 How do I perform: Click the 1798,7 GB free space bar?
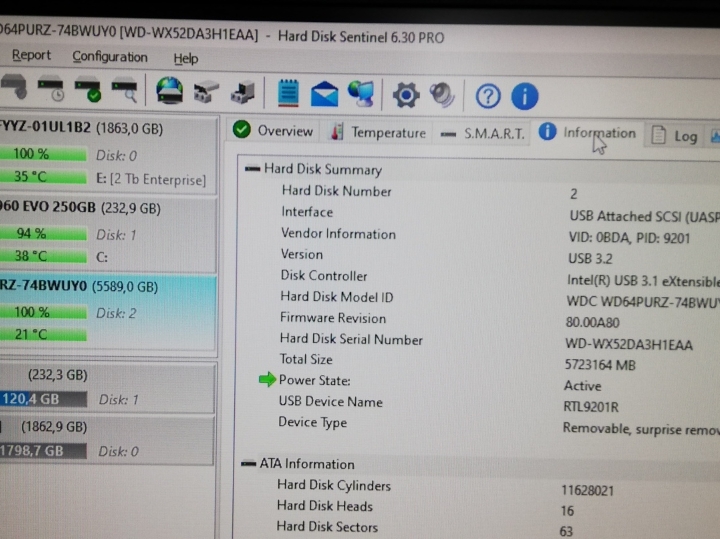(x=43, y=450)
